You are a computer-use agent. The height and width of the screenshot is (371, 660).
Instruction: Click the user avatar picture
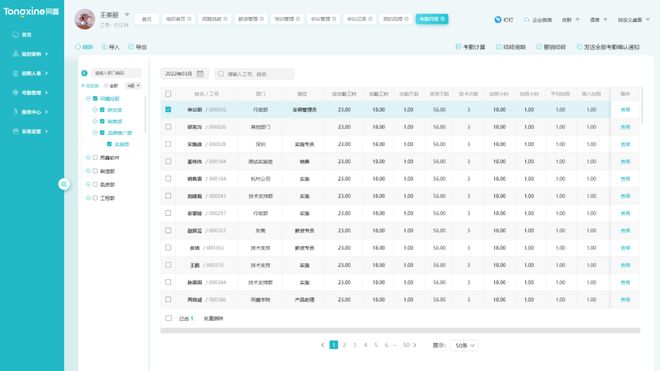click(x=85, y=19)
